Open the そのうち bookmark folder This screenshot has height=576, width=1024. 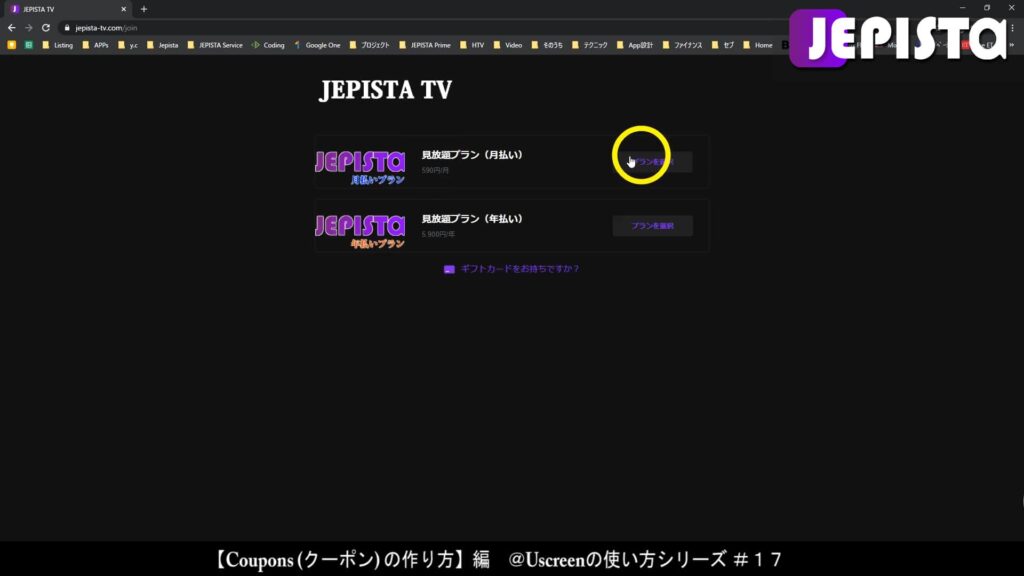tap(547, 45)
